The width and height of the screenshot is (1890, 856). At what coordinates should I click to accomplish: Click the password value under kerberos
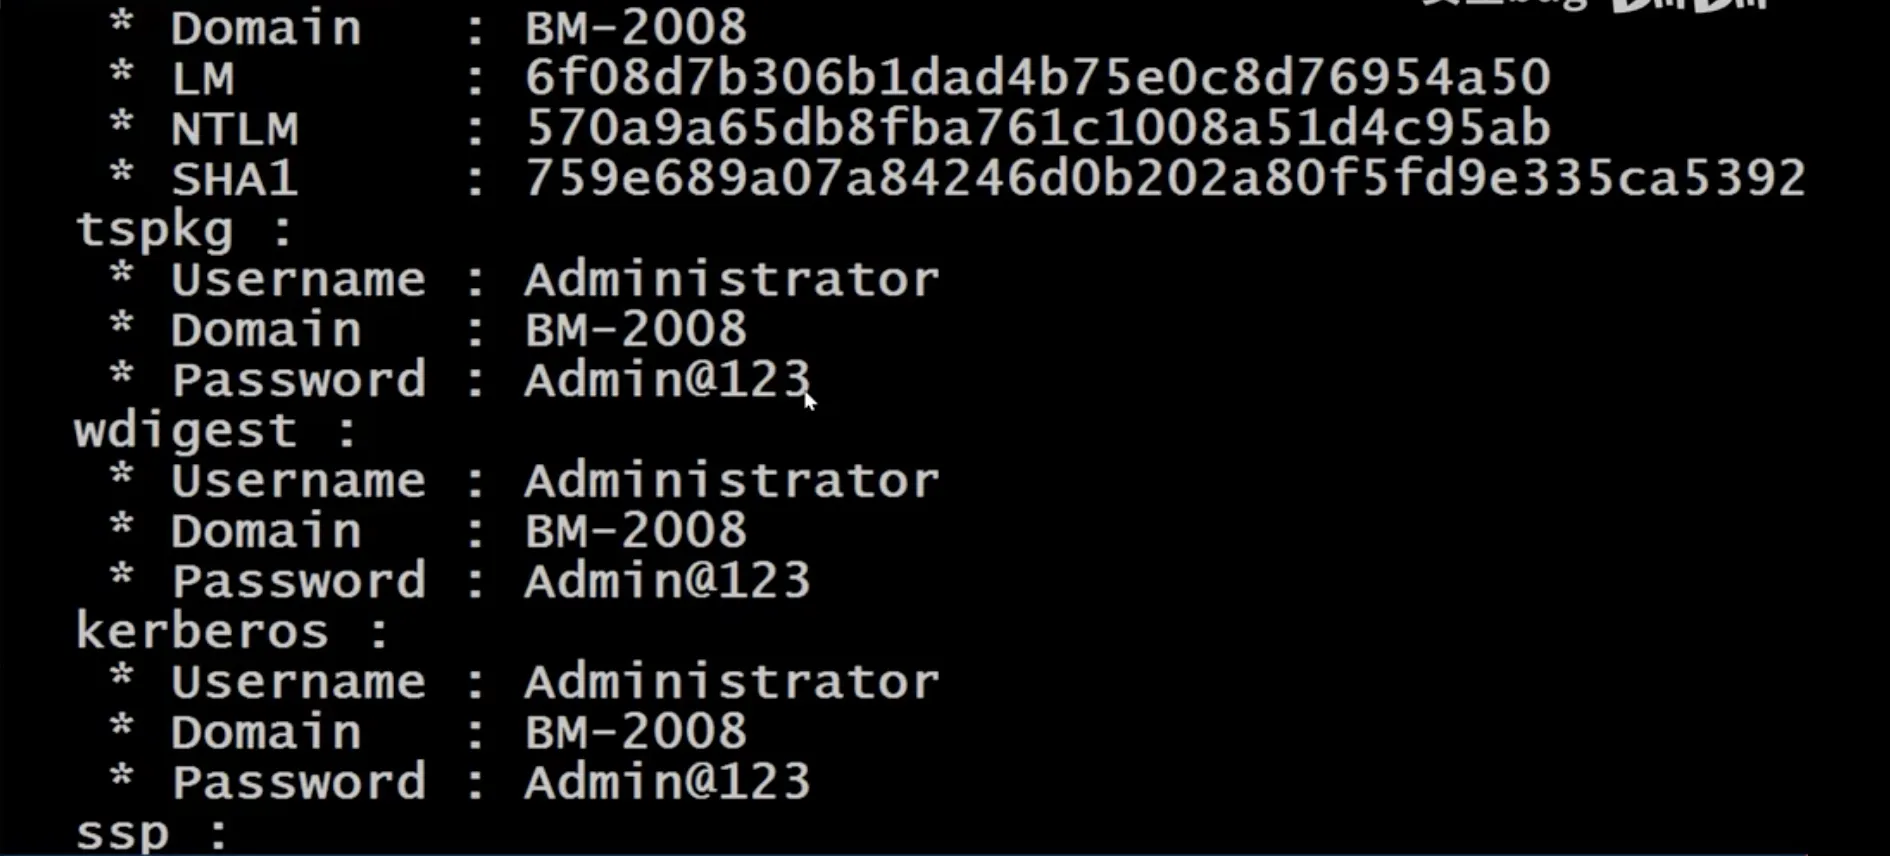tap(667, 782)
